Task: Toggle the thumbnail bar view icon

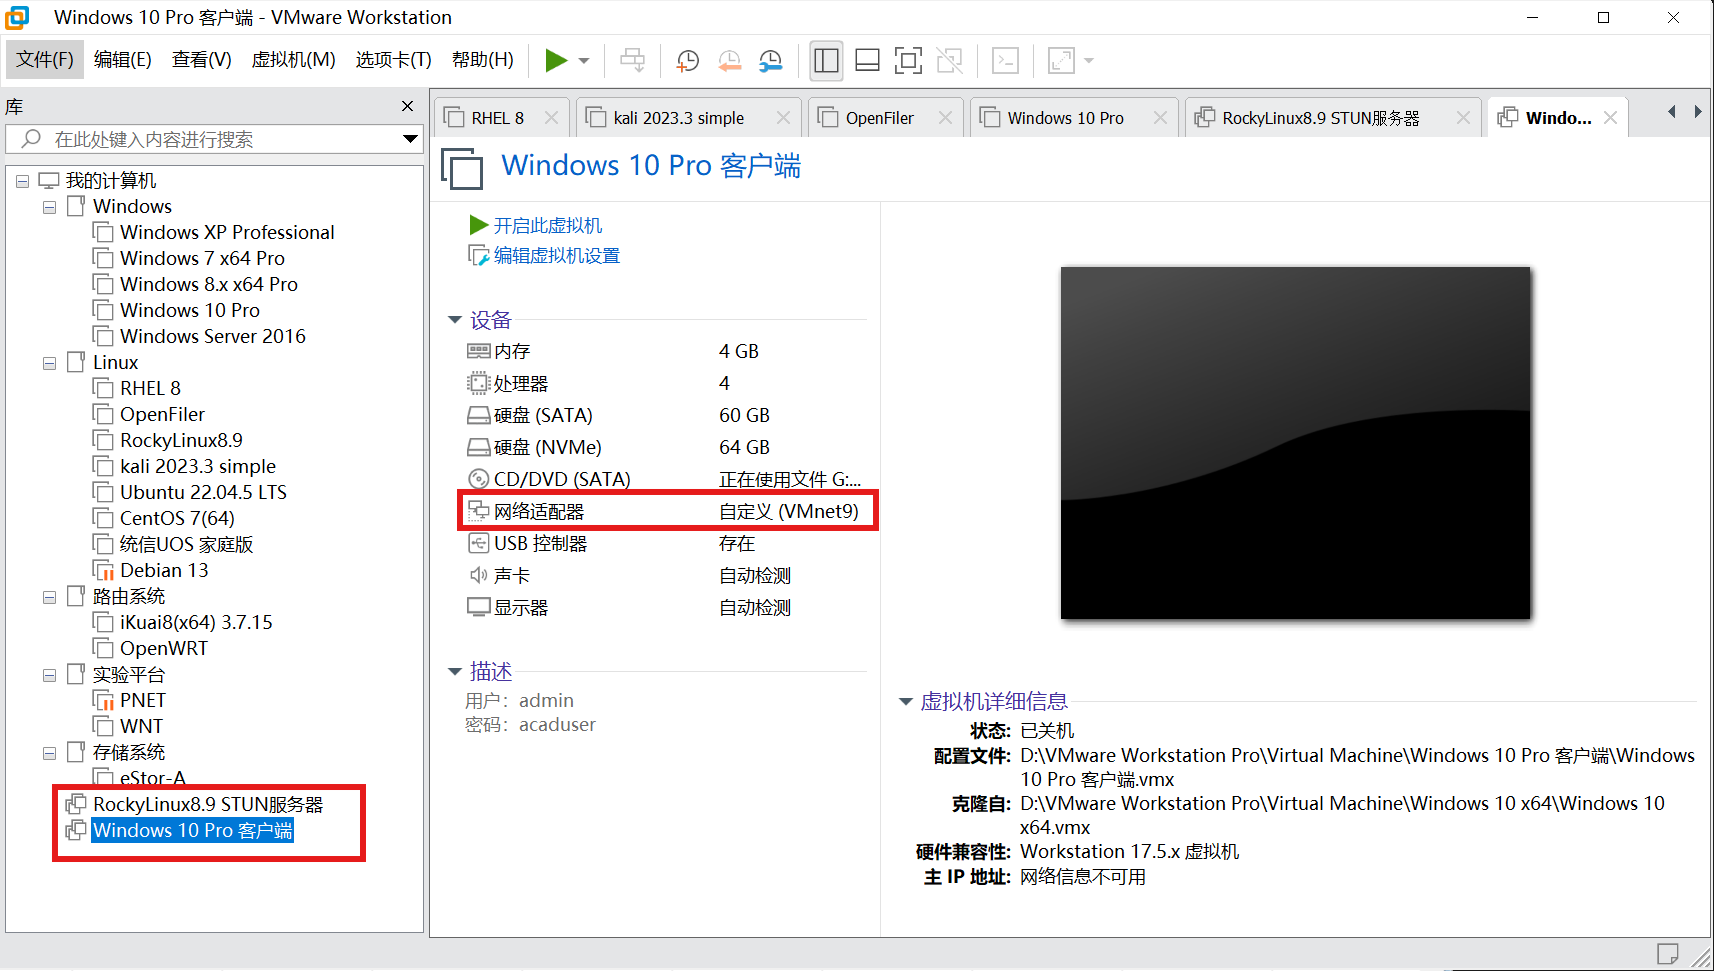Action: (868, 61)
